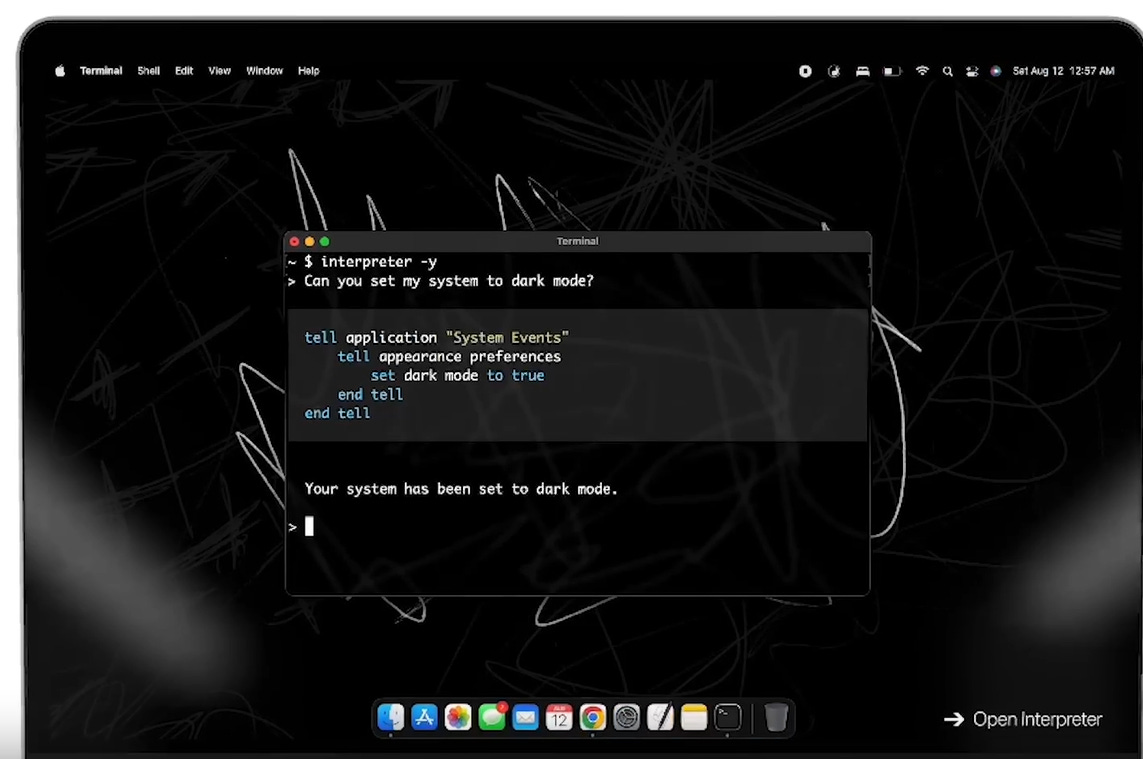Launch Google Chrome from the Dock

(593, 717)
